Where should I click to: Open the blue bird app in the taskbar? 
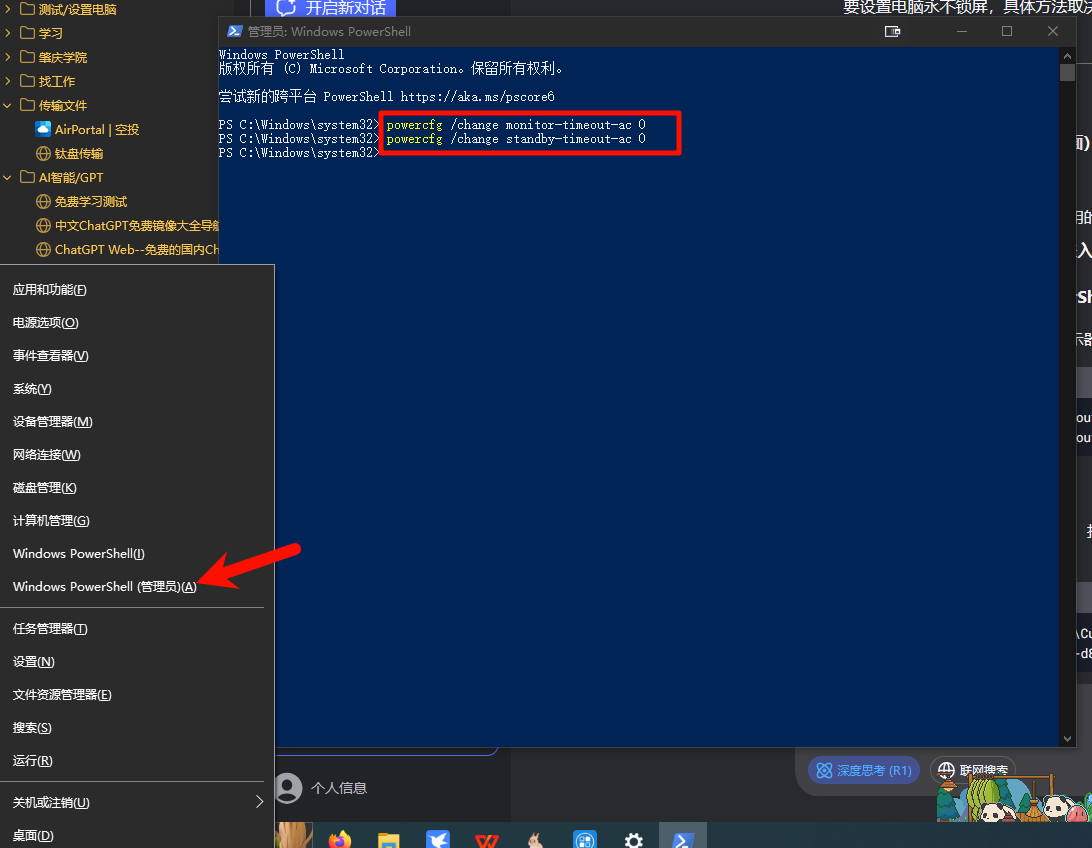click(x=438, y=840)
